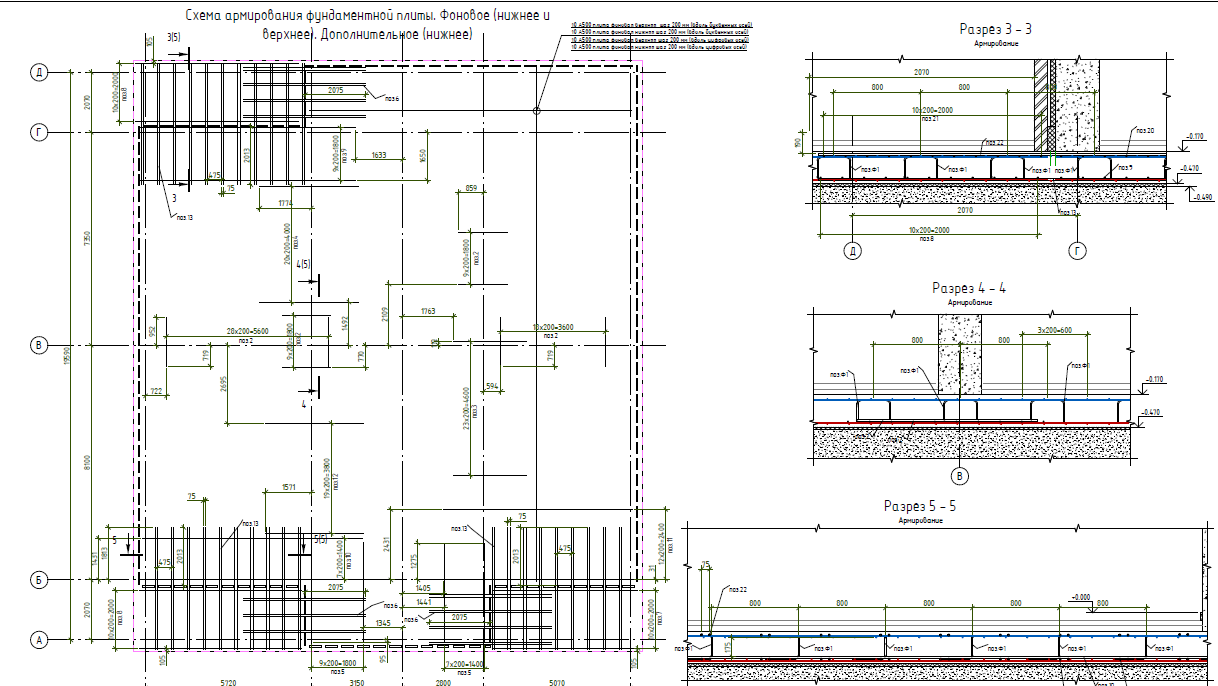Pick axis bubble Д on the plan's left side
The image size is (1218, 686).
pos(39,72)
